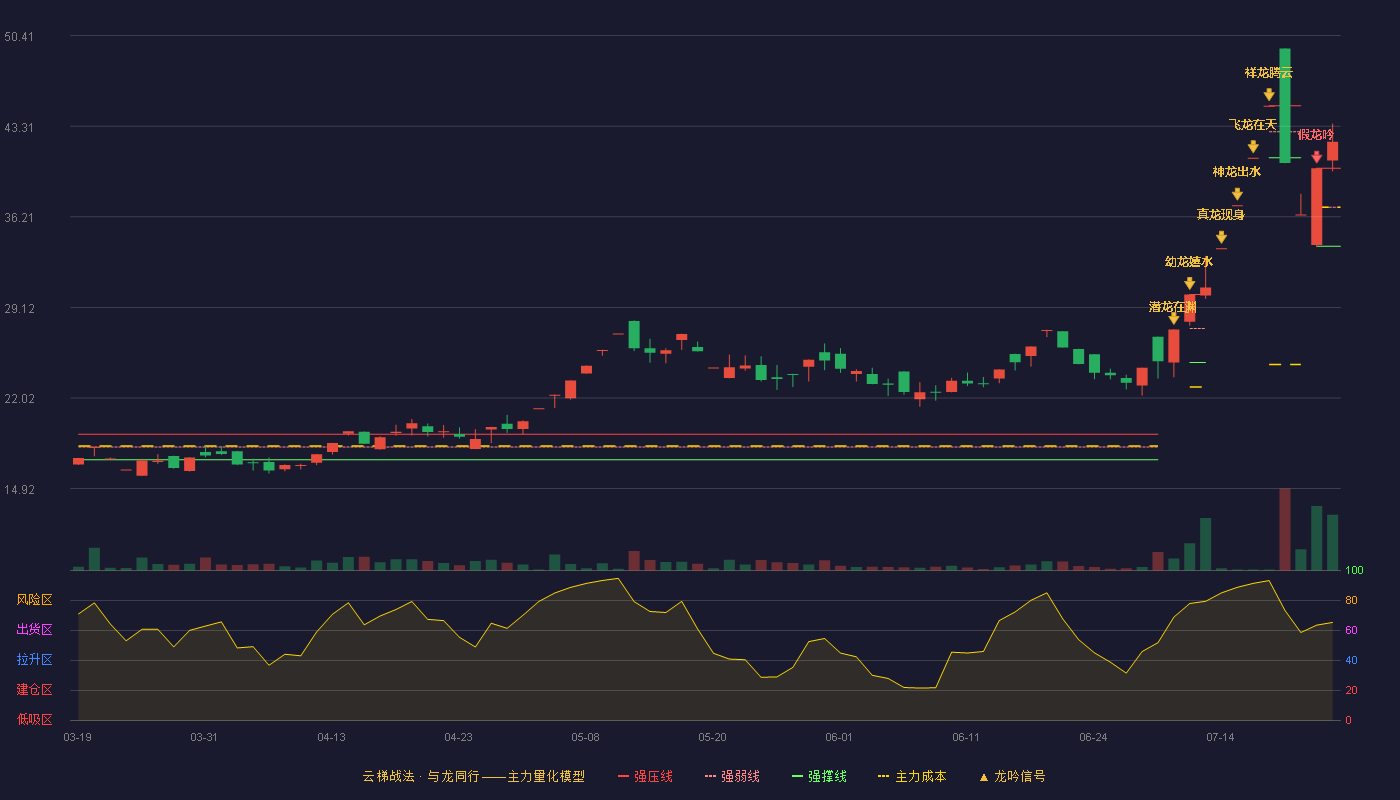Select the large red candlestick below 假龙吟
The image size is (1400, 800).
coord(1317,206)
